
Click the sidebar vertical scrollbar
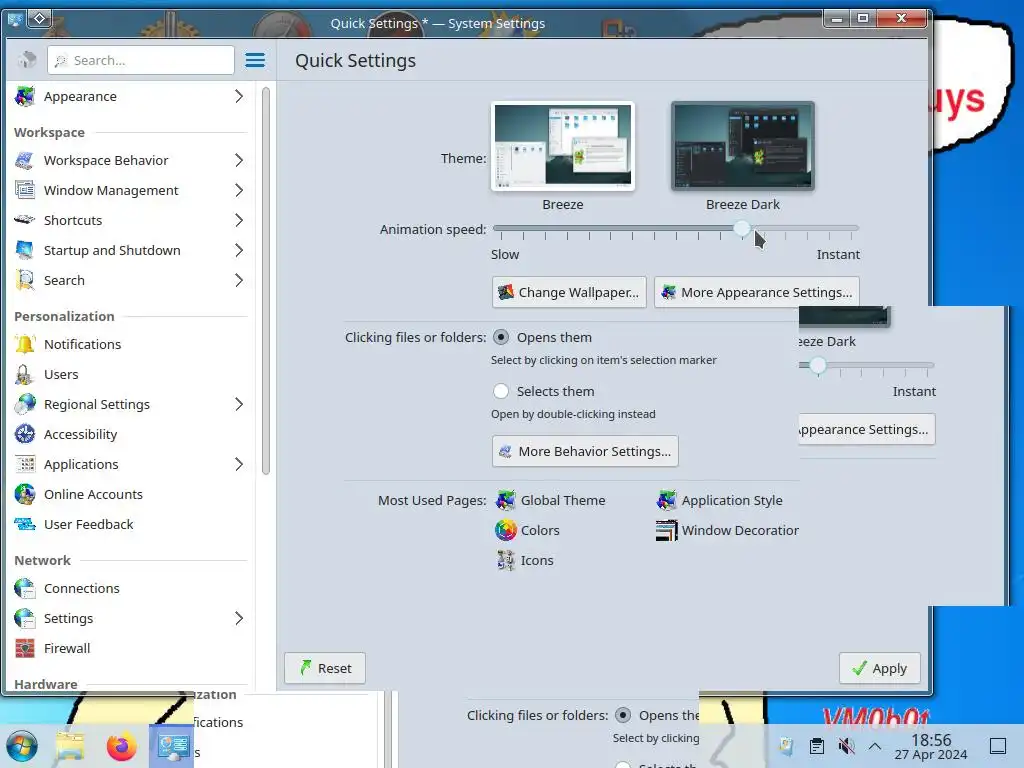tap(266, 281)
